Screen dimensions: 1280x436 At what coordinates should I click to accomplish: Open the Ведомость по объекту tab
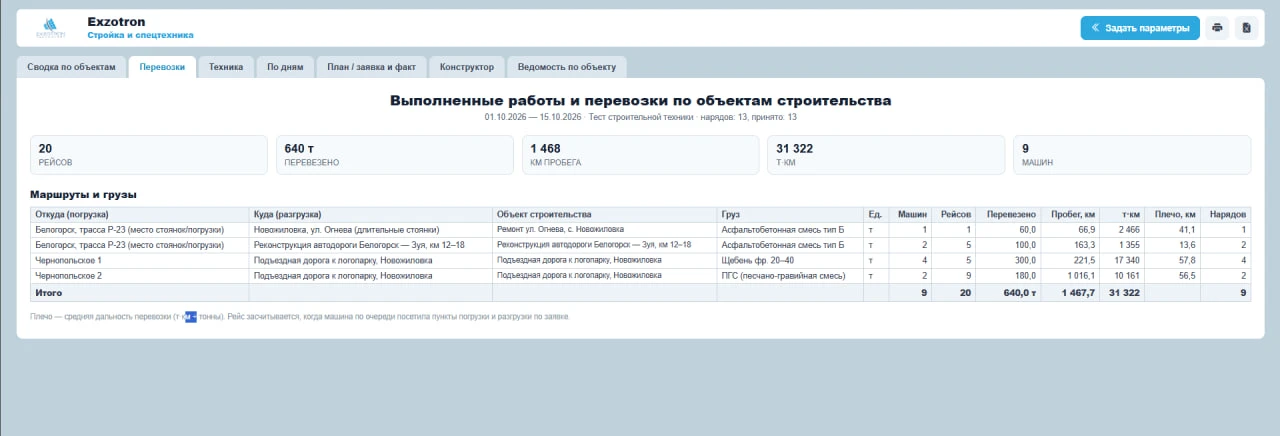(567, 67)
